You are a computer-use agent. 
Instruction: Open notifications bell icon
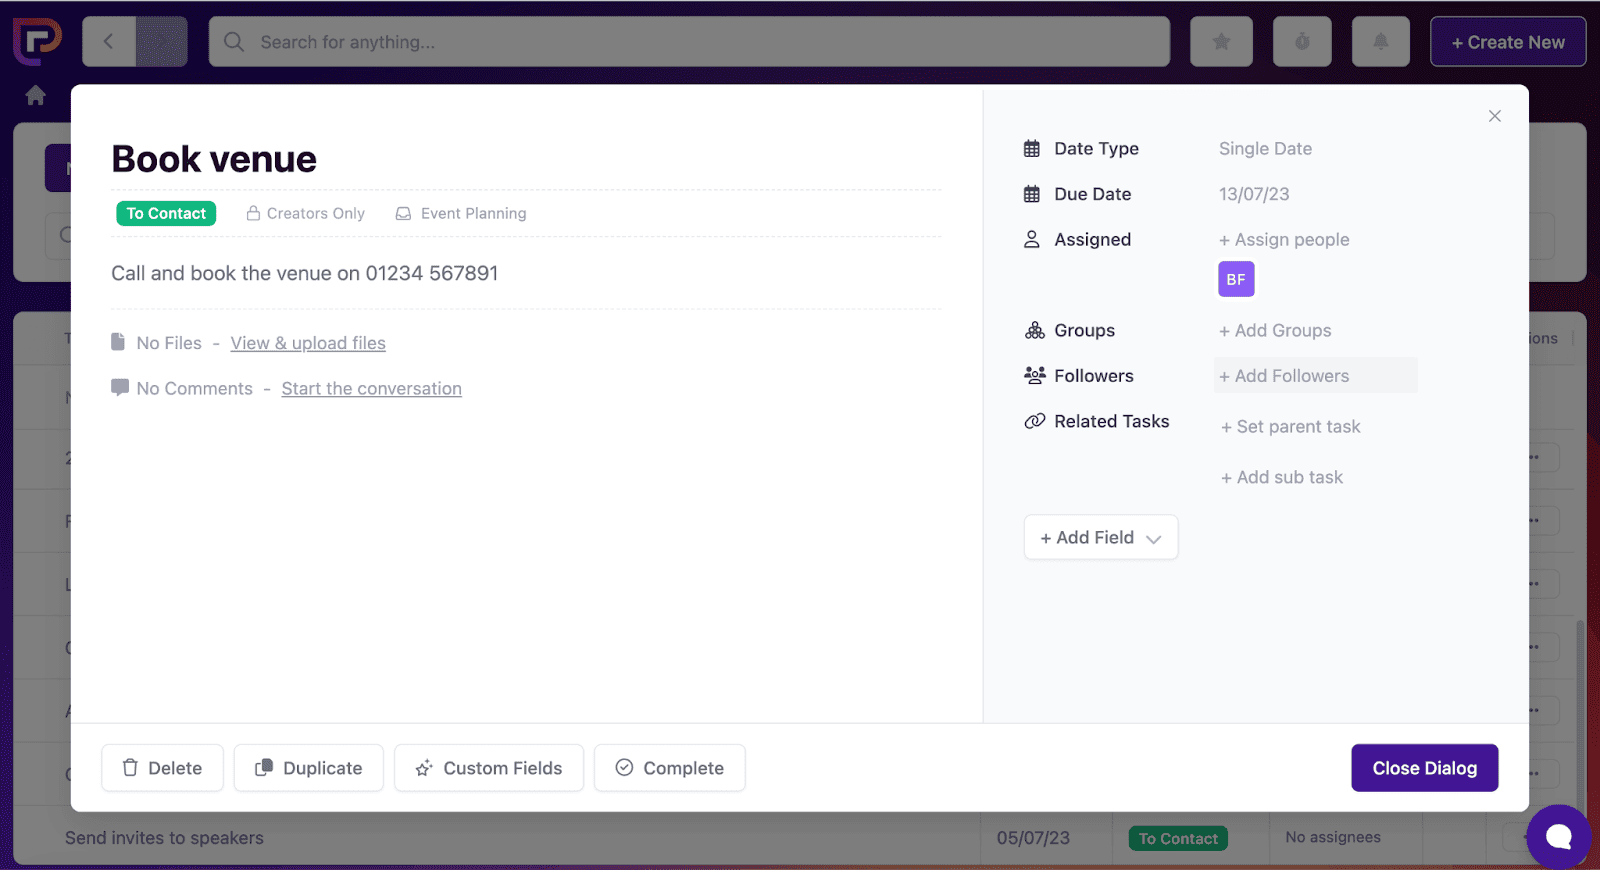[x=1380, y=42]
